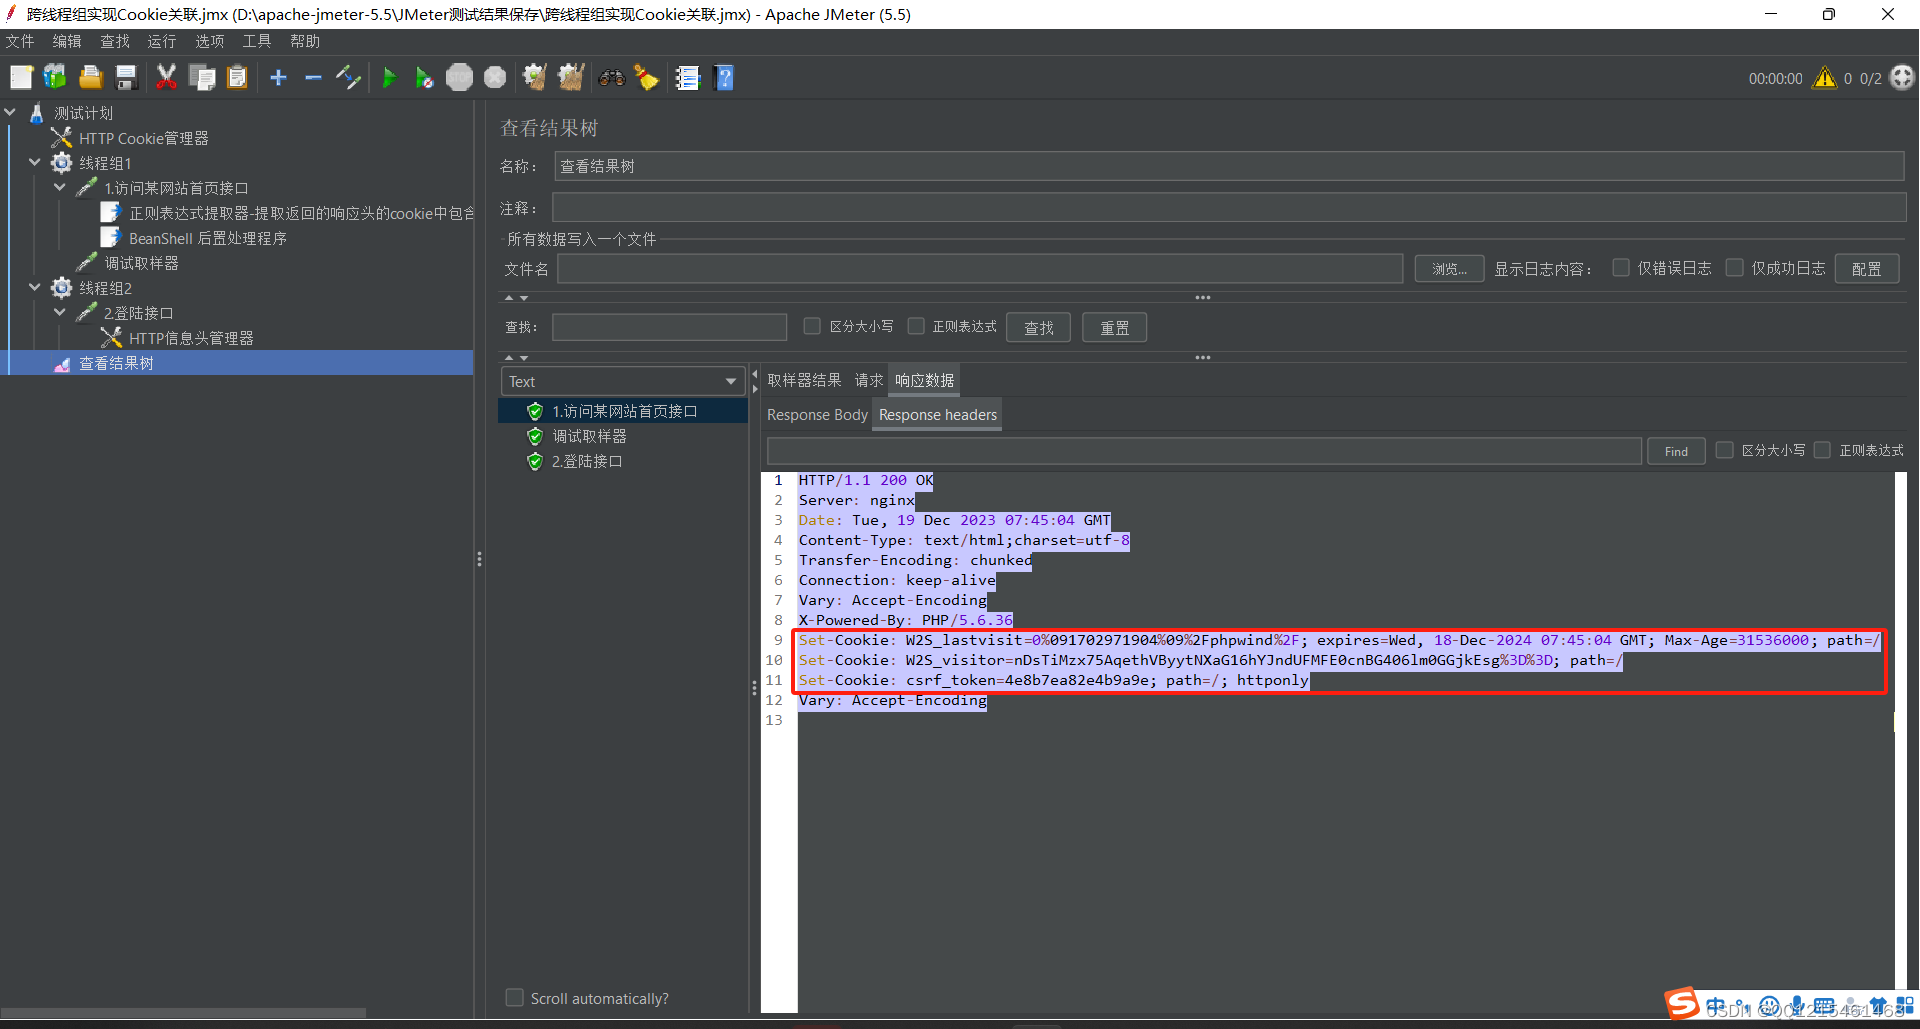
Task: Open the Help question mark icon
Action: pyautogui.click(x=724, y=78)
